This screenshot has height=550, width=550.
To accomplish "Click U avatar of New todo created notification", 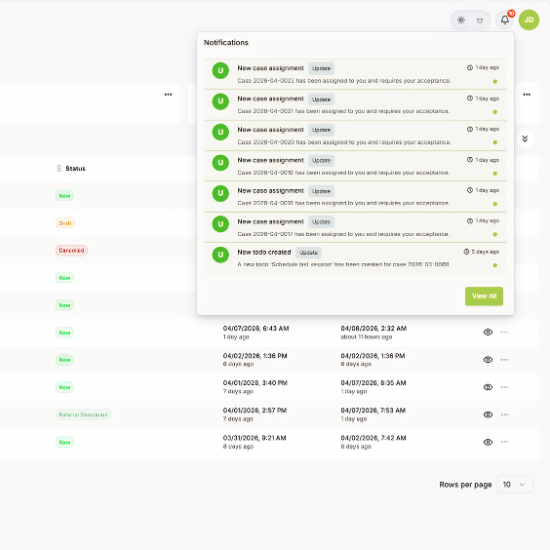I will tap(220, 255).
